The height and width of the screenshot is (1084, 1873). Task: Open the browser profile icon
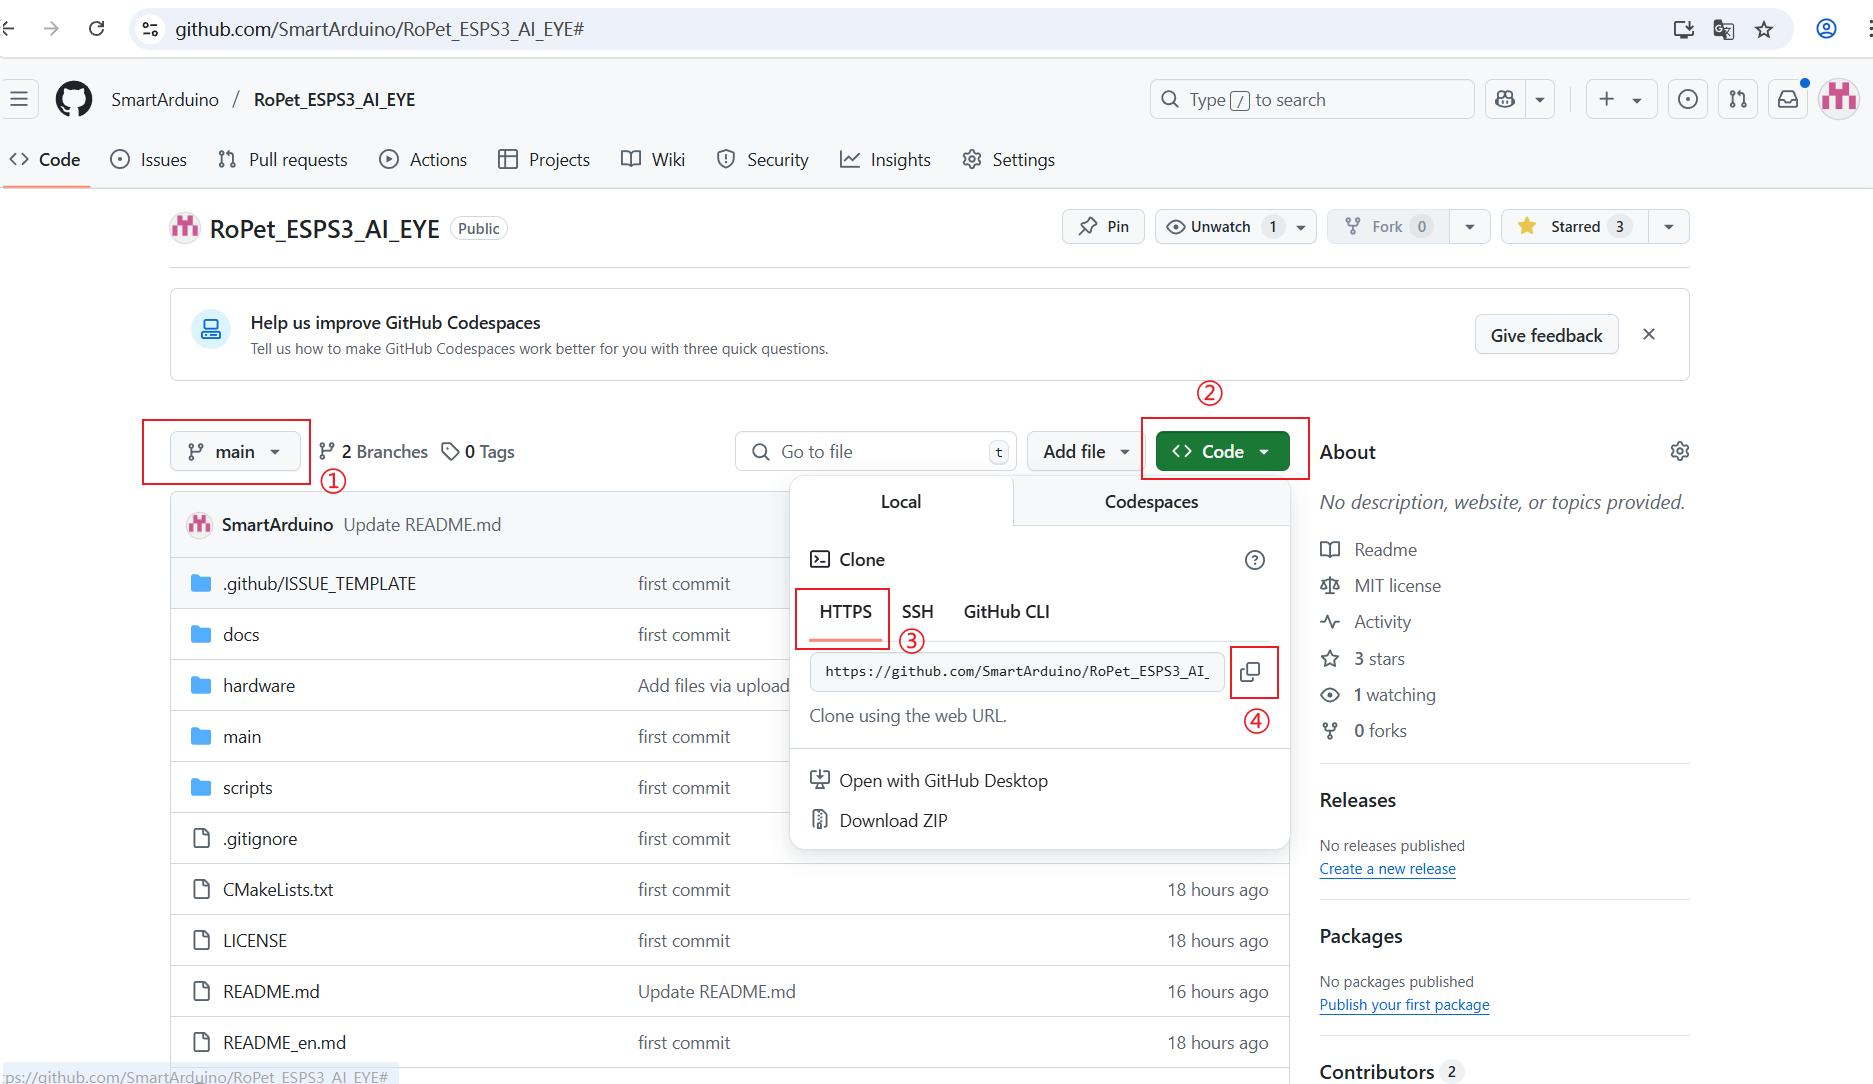point(1826,29)
